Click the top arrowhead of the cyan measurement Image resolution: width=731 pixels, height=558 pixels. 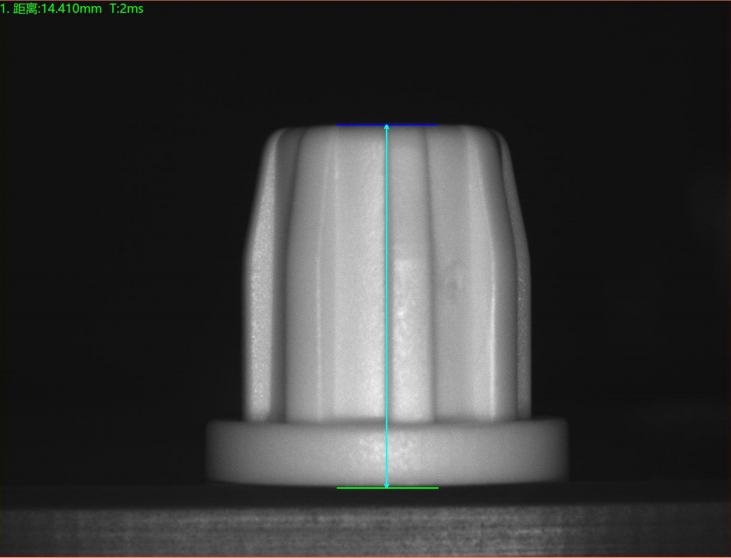pos(387,128)
